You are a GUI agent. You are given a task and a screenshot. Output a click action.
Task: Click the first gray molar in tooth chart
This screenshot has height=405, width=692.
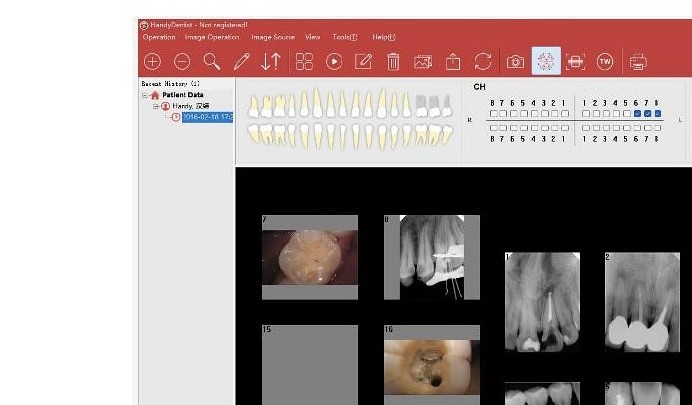pos(421,106)
